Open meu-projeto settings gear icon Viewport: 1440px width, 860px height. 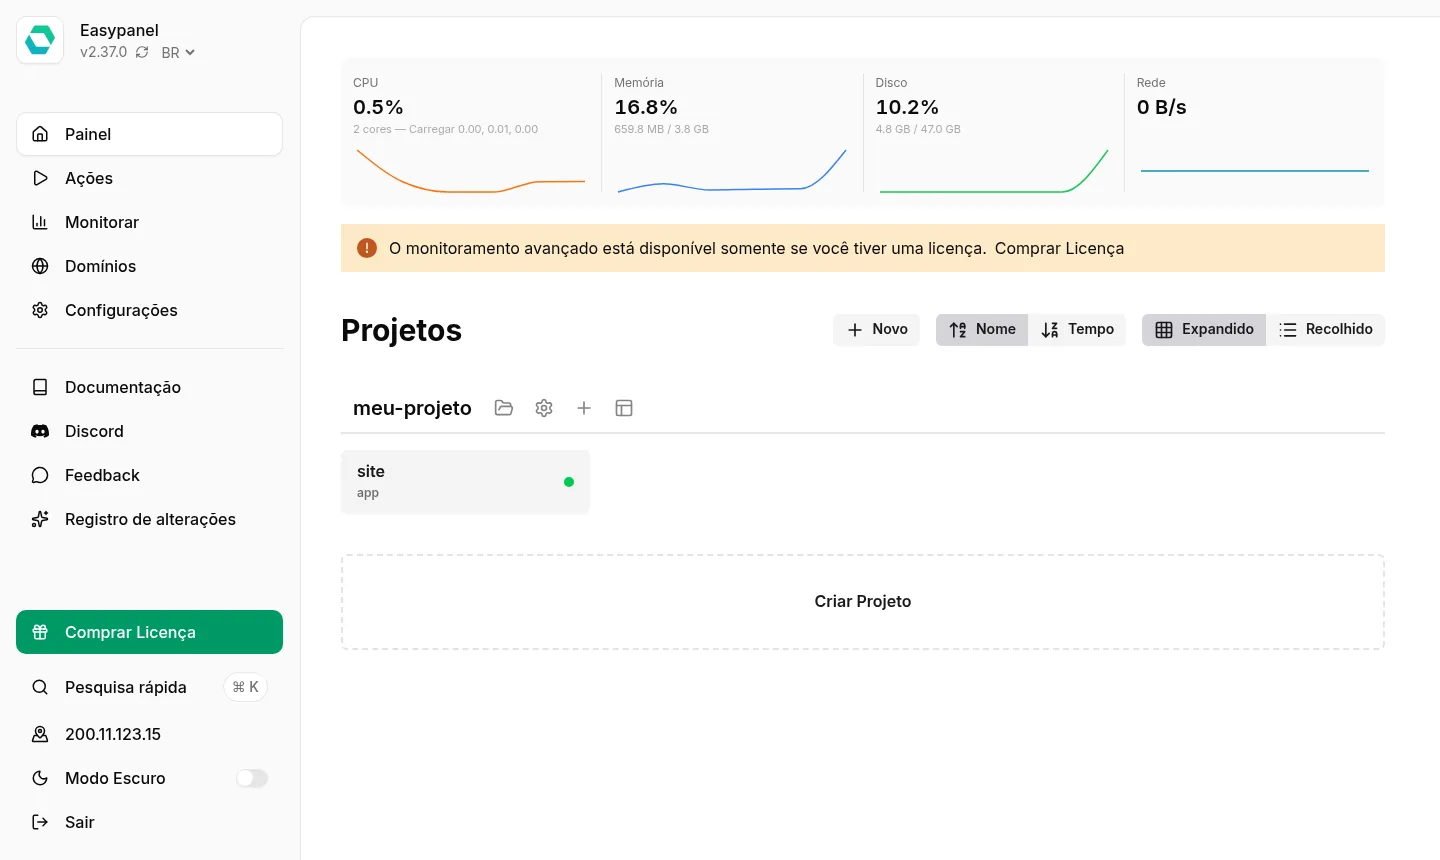pos(544,408)
